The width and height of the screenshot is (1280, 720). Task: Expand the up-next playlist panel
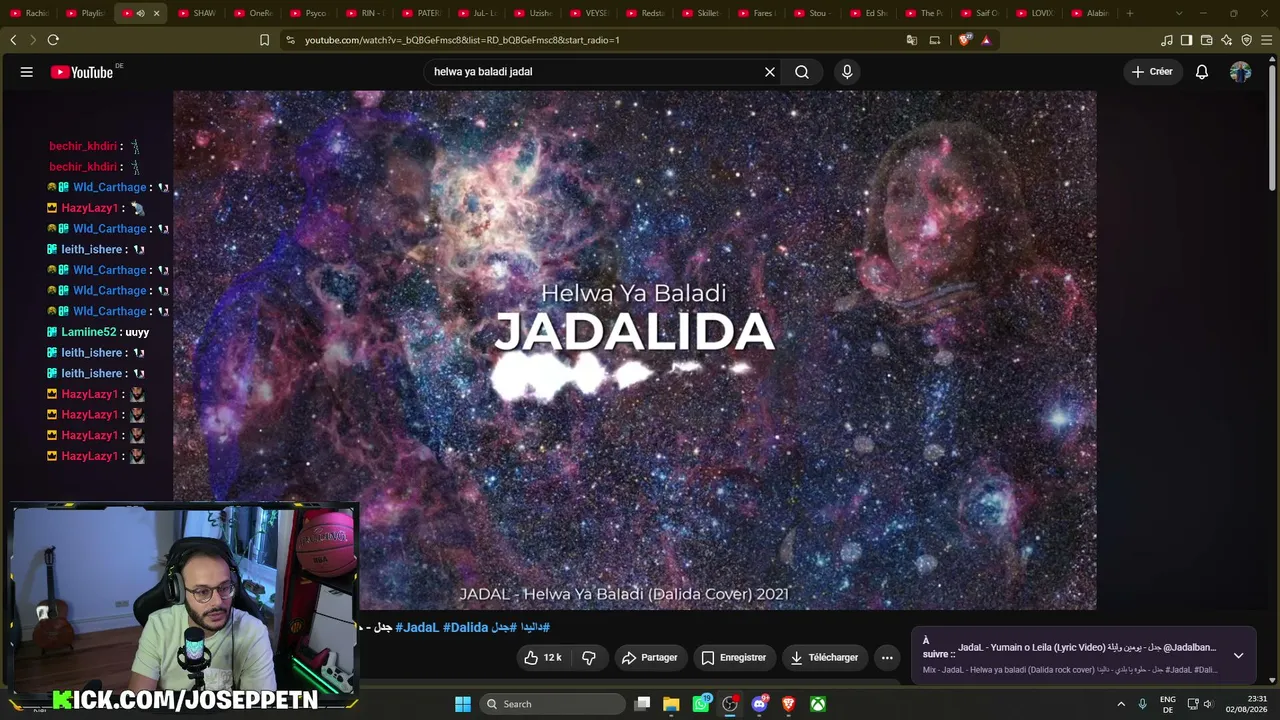point(1238,656)
